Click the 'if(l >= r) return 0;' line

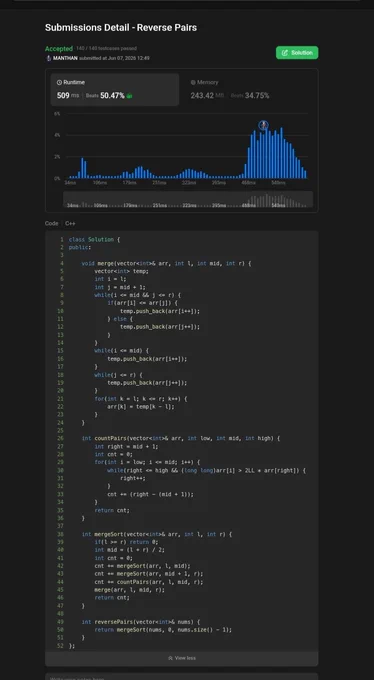(126, 542)
